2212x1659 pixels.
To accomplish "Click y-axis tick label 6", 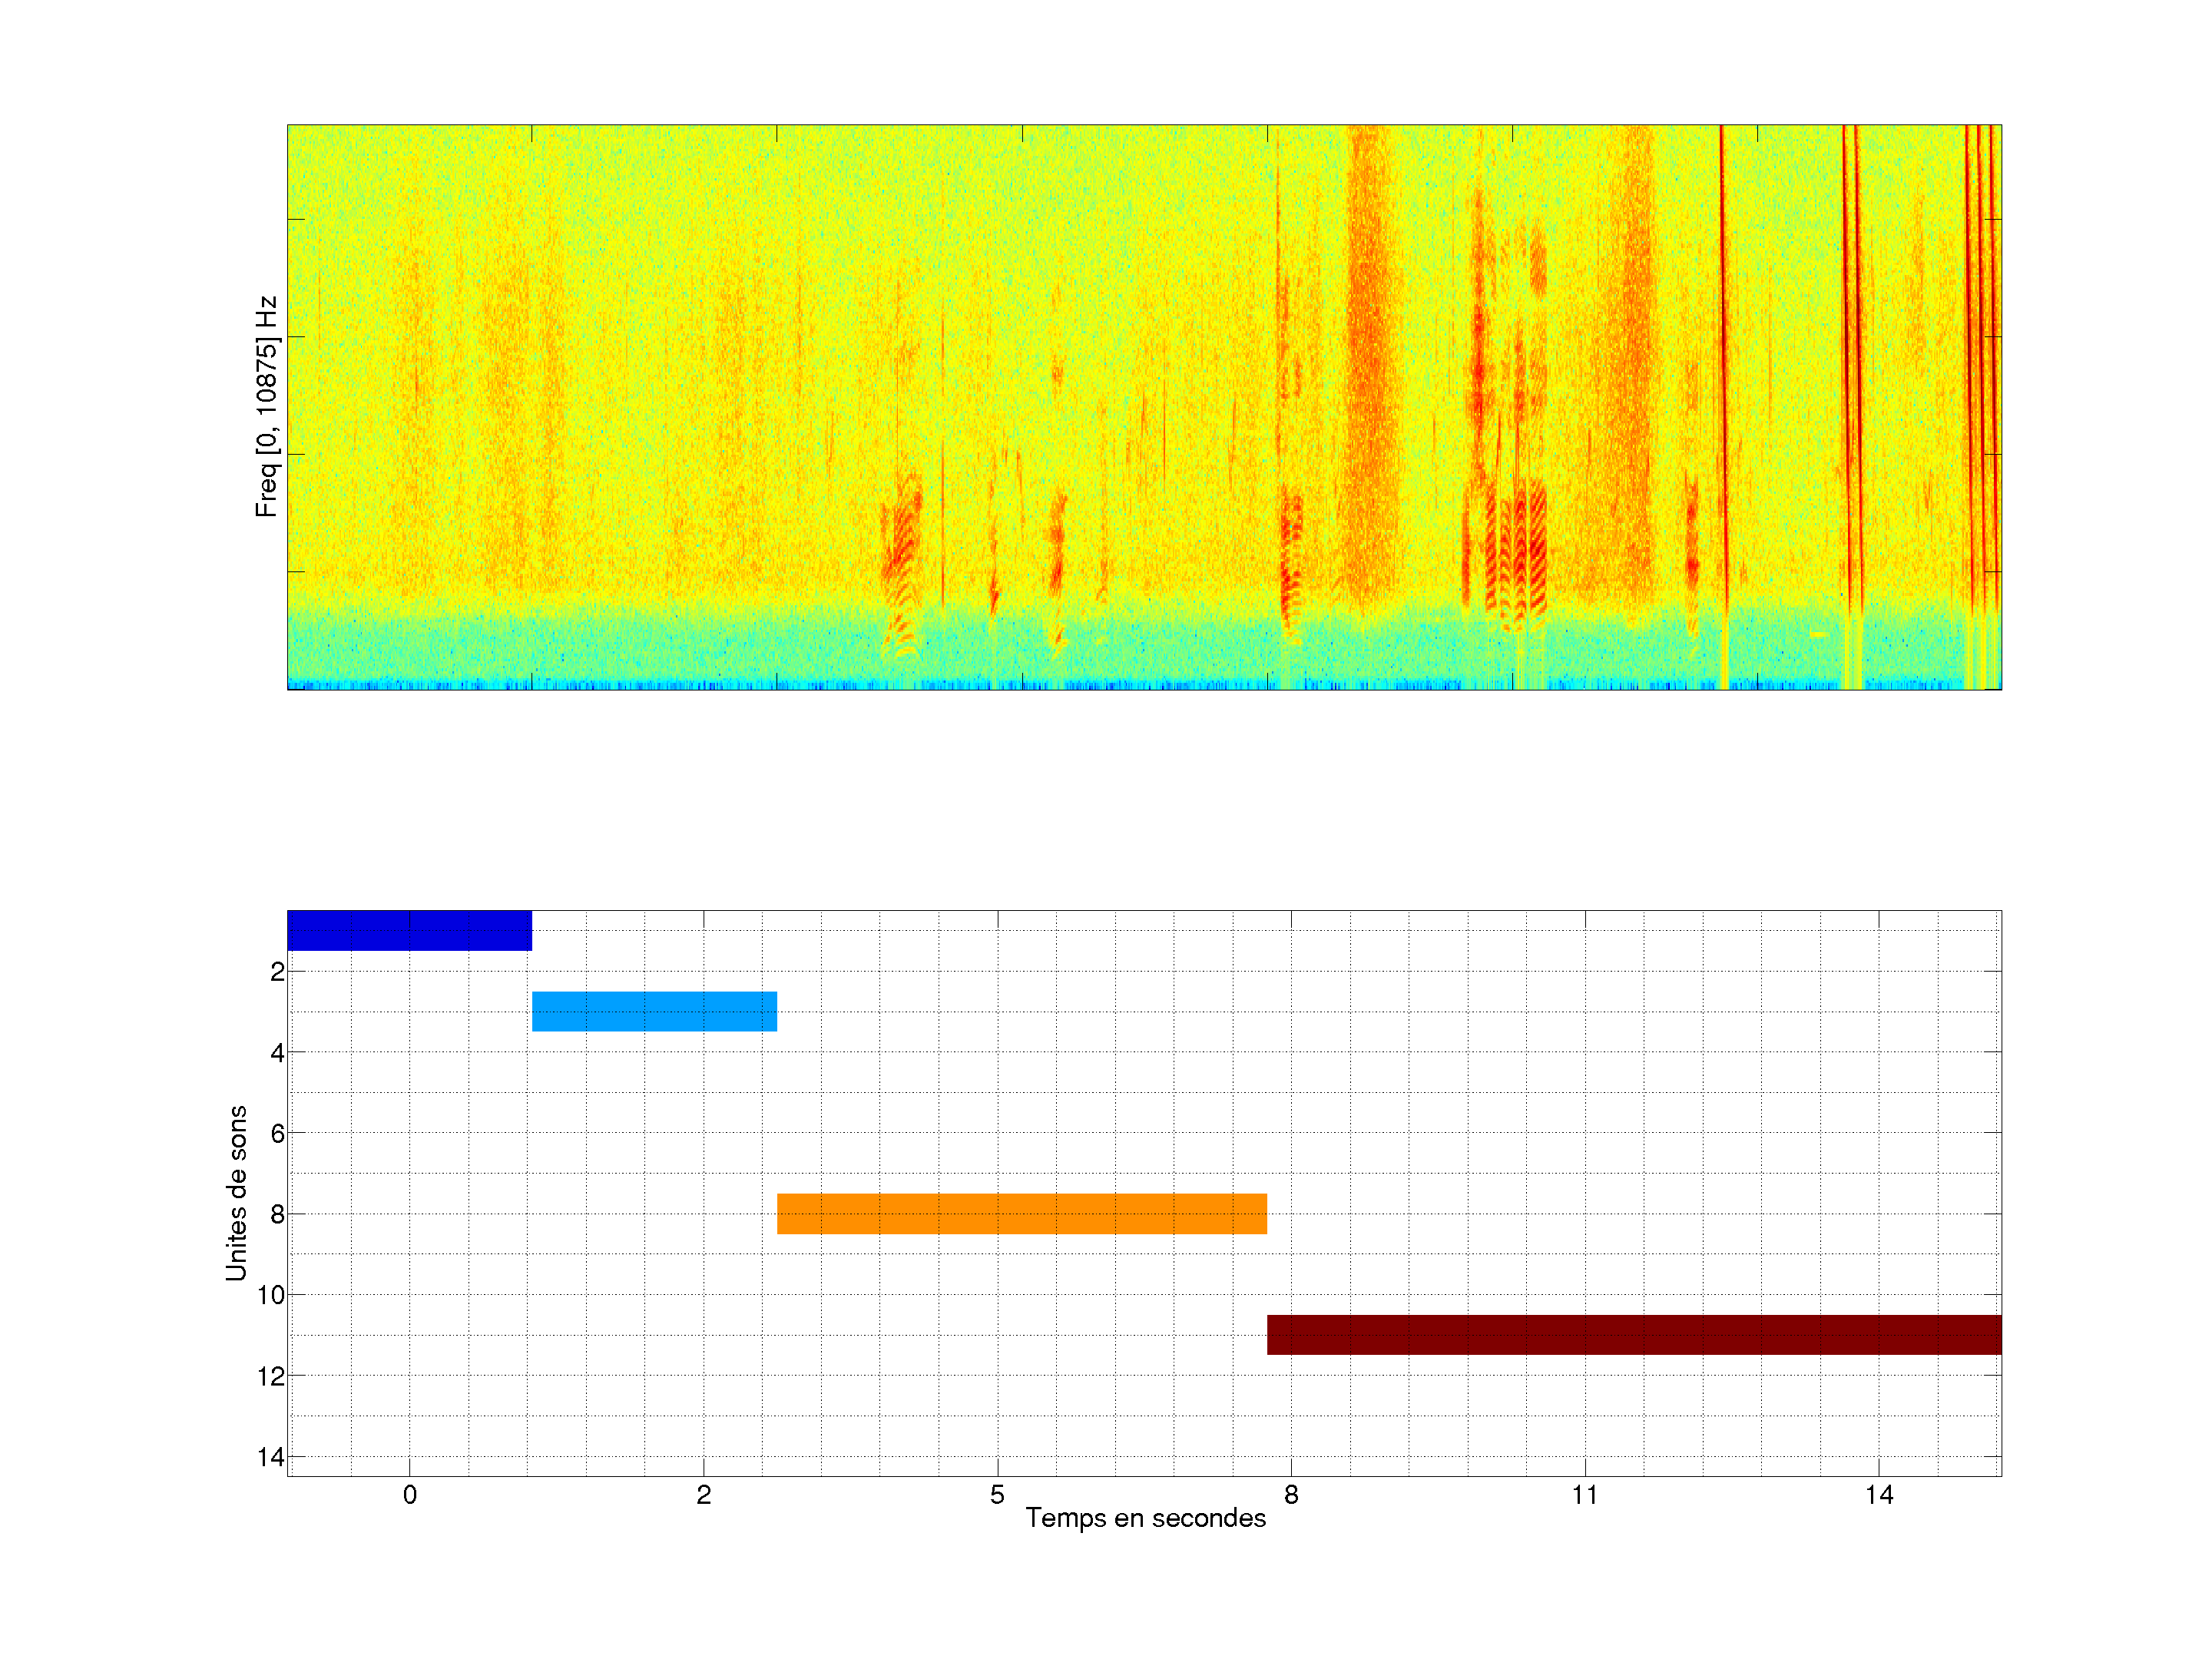I will coord(277,1133).
